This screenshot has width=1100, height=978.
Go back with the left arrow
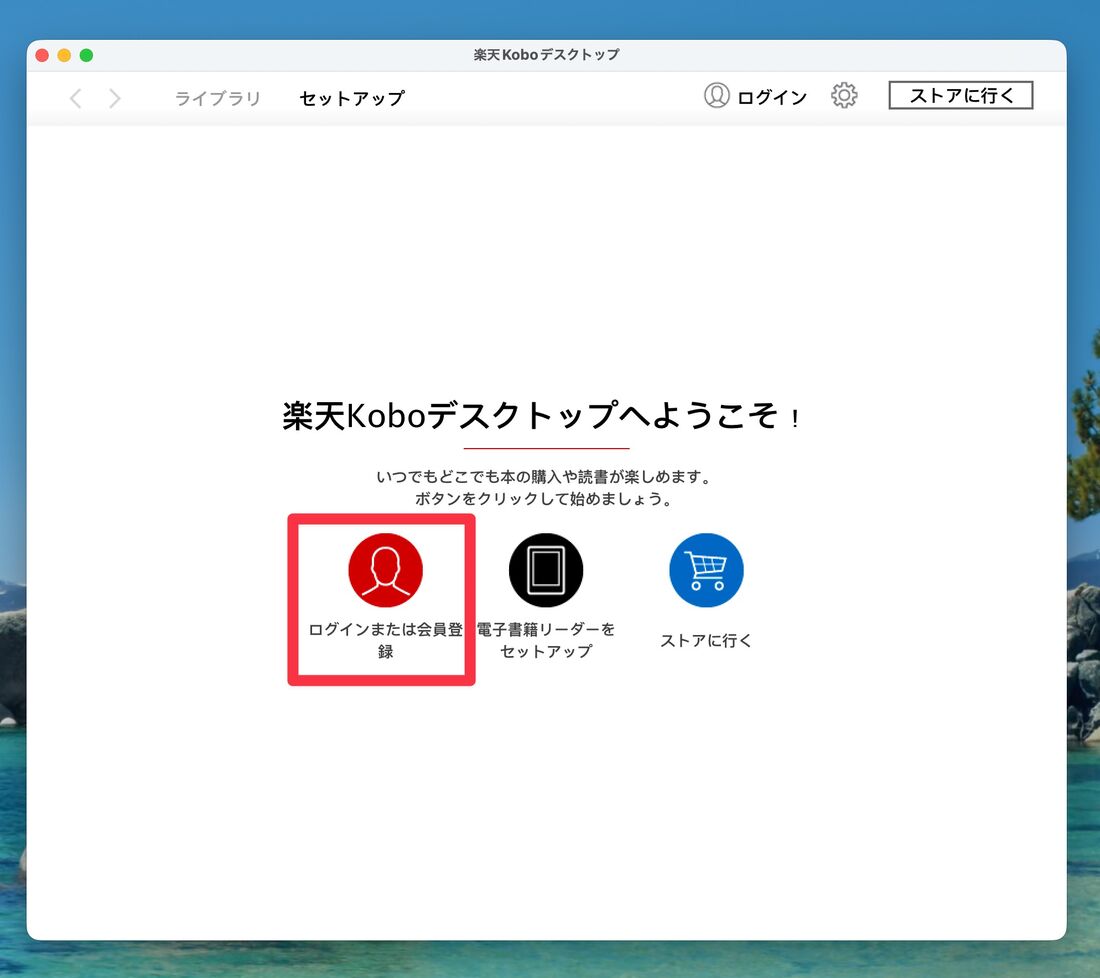(76, 98)
